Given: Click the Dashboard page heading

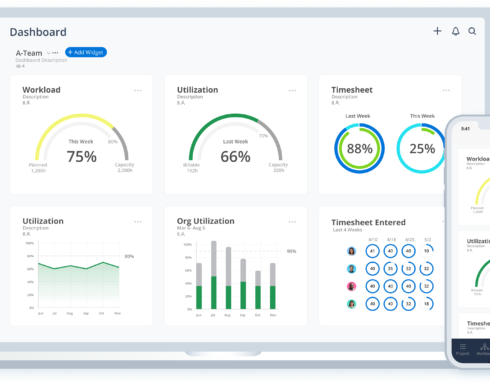Looking at the screenshot, I should coord(38,32).
